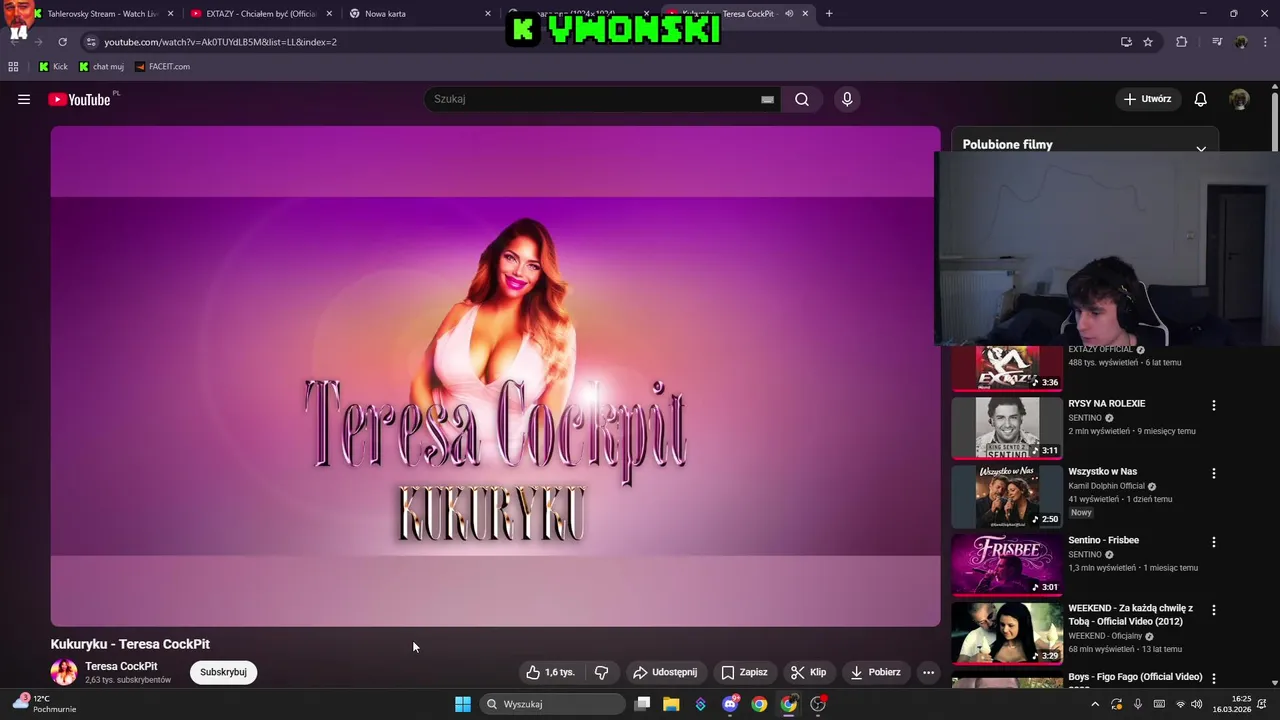1280x720 pixels.
Task: Open YouTube notifications bell
Action: click(x=1201, y=99)
